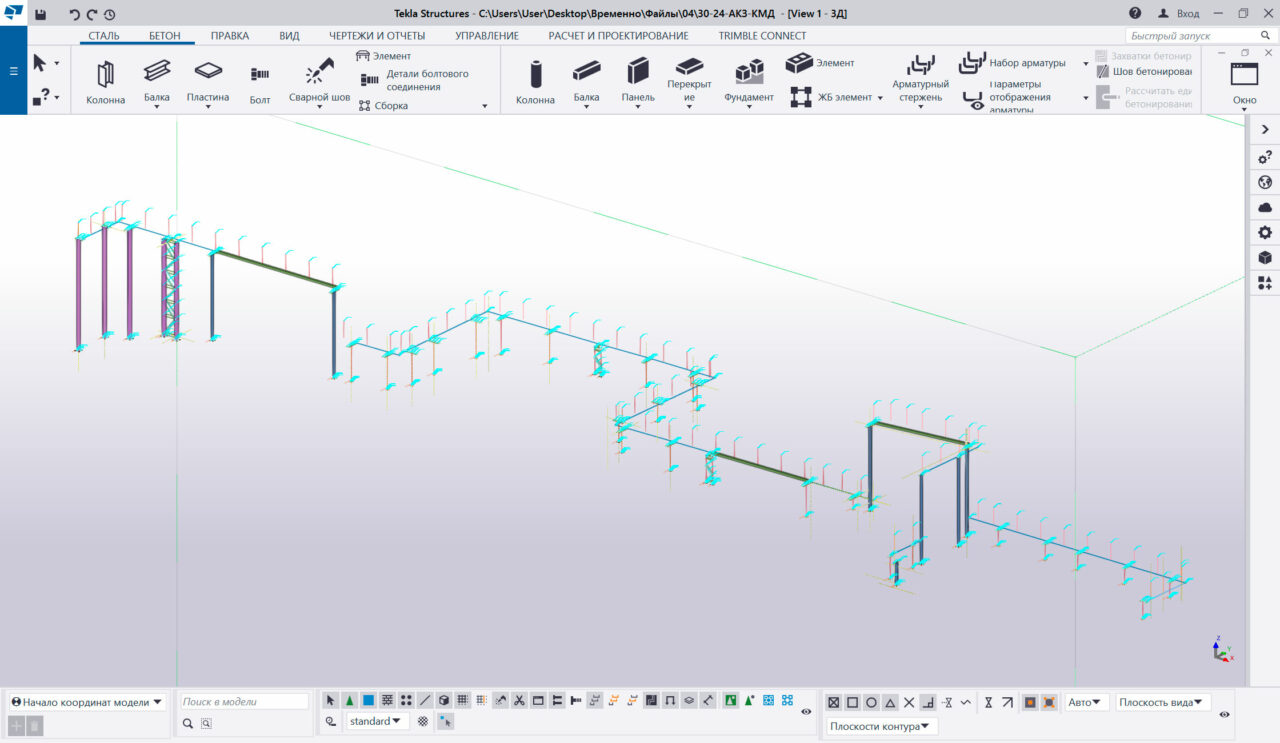The height and width of the screenshot is (743, 1280).
Task: Switch to the ПРАВКА ribbon tab
Action: tap(230, 36)
